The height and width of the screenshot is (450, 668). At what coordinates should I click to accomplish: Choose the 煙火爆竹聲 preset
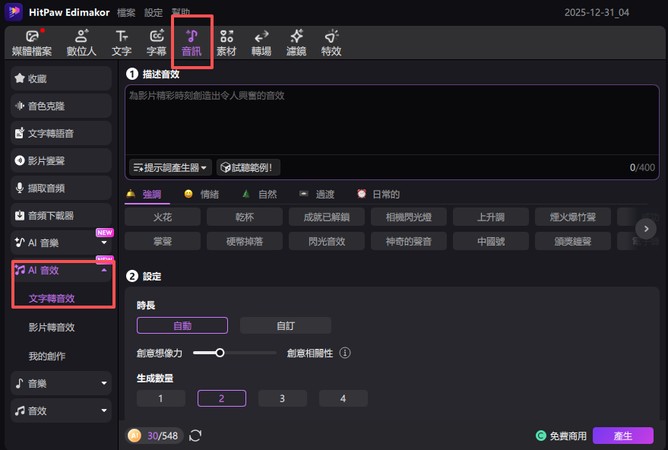[573, 217]
